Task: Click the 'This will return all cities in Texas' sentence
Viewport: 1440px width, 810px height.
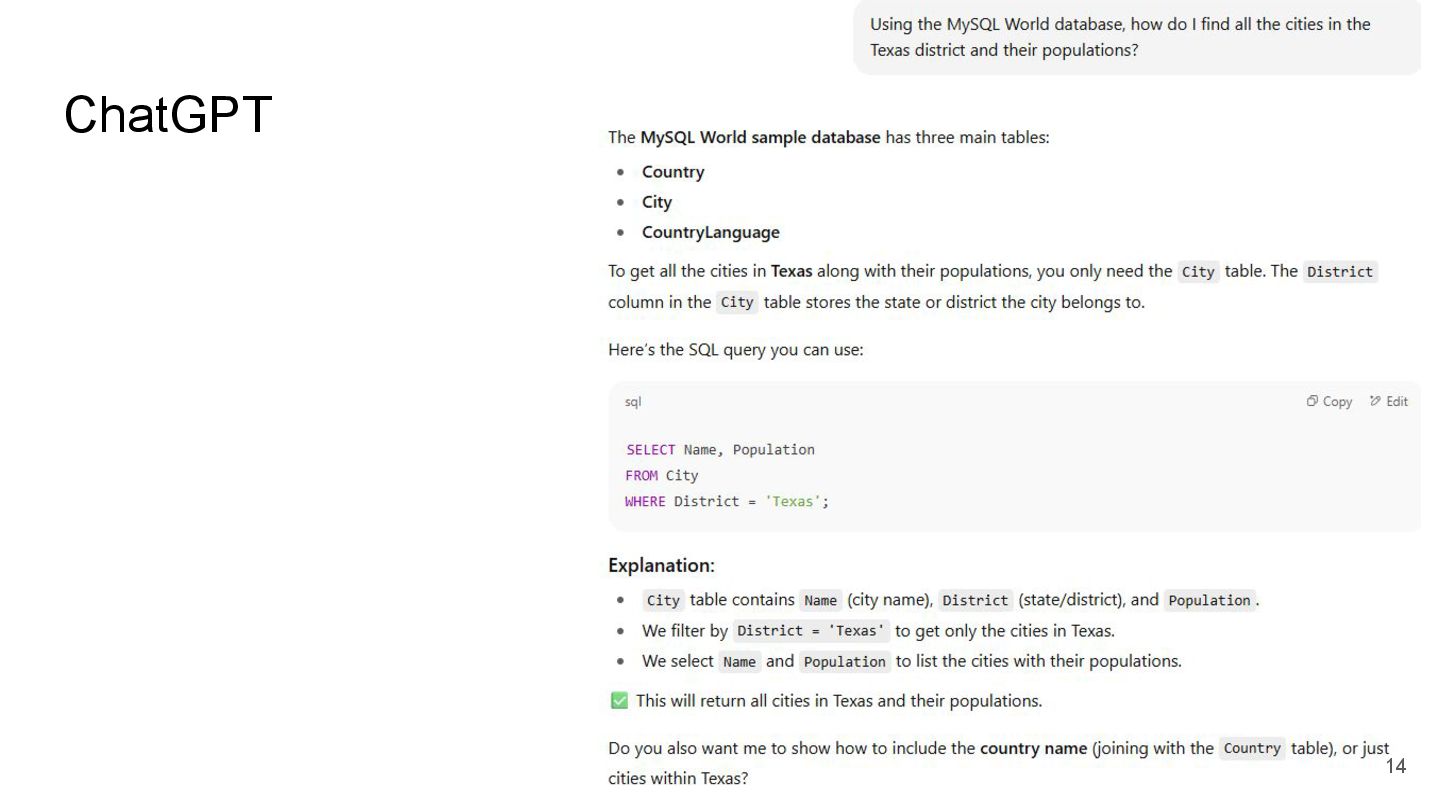Action: (839, 701)
